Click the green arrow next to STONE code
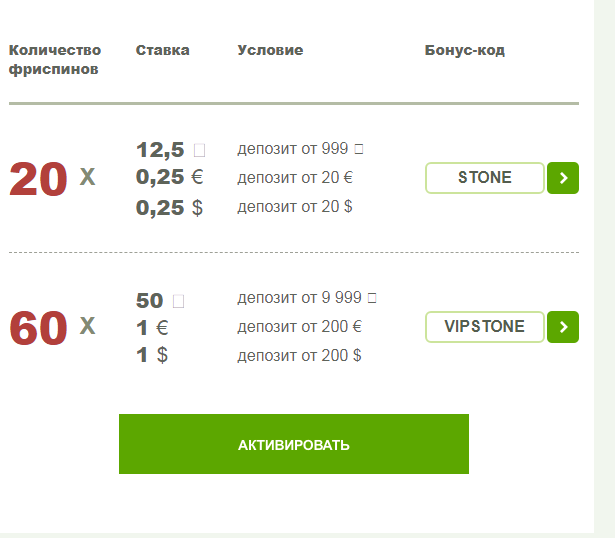Screen dimensions: 615x538 click(x=563, y=178)
